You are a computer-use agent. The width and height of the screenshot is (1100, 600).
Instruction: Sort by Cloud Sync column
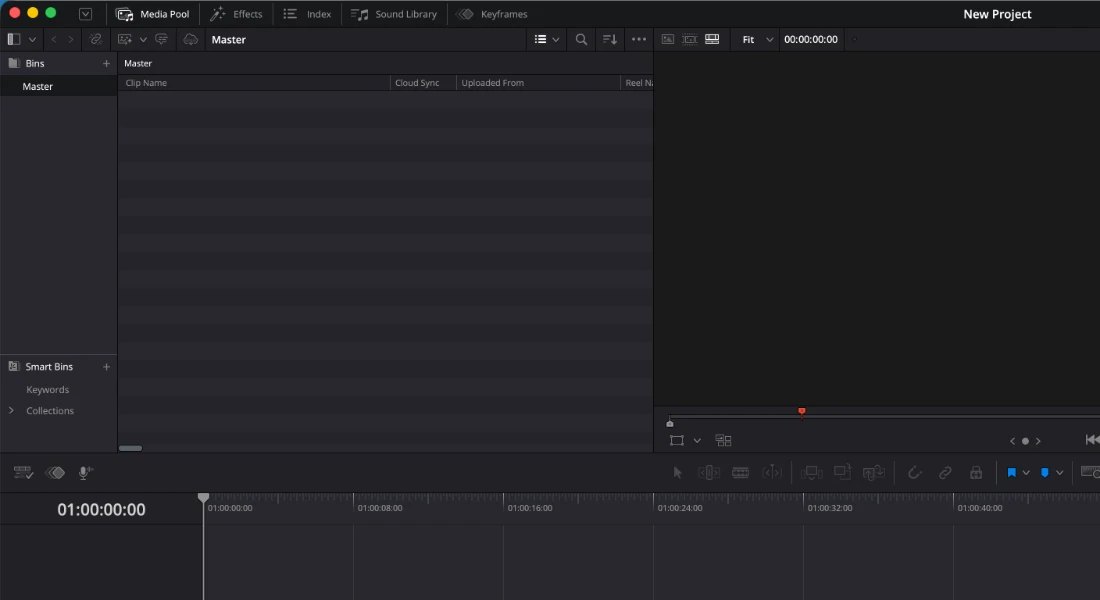(417, 83)
